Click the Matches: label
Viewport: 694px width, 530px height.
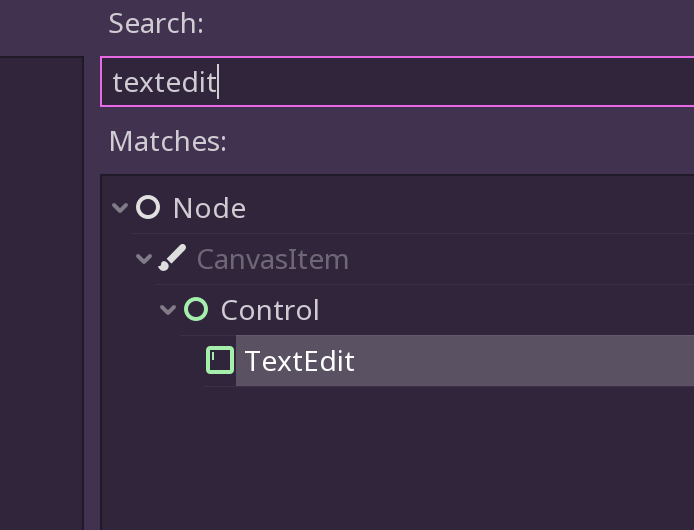click(x=168, y=141)
